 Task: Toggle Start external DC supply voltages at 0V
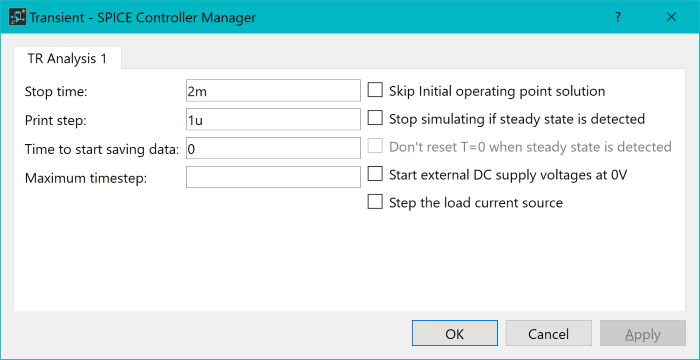[x=375, y=174]
